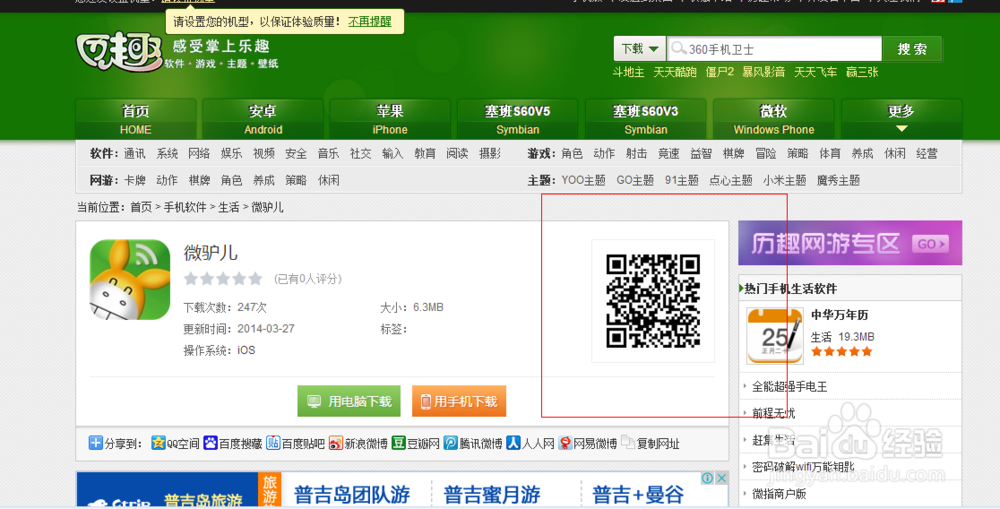Open 前程无忧 in hot list
The image size is (1000, 509).
(774, 413)
